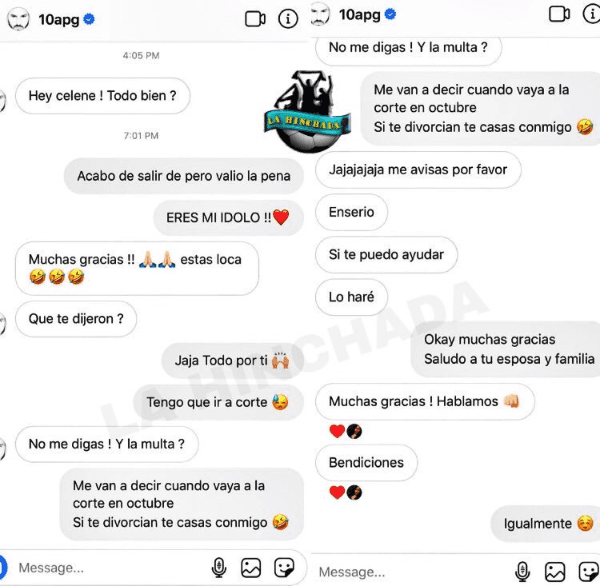600x586 pixels.
Task: Tap heart reaction under Hablamos message
Action: [x=337, y=431]
